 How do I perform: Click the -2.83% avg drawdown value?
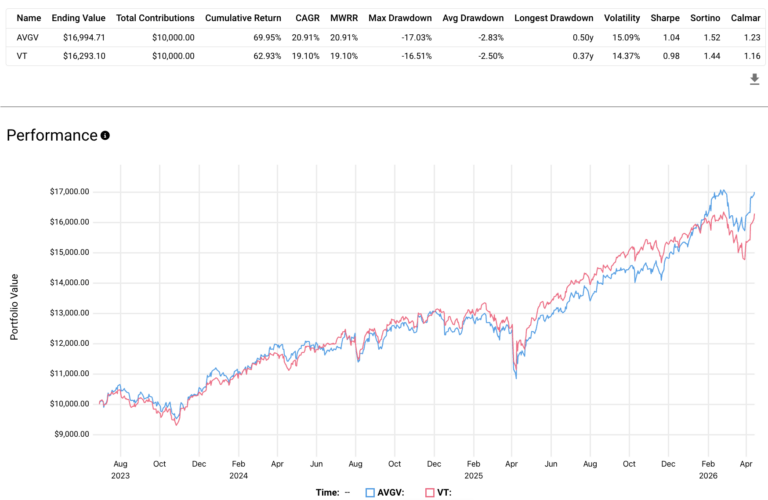tap(491, 38)
